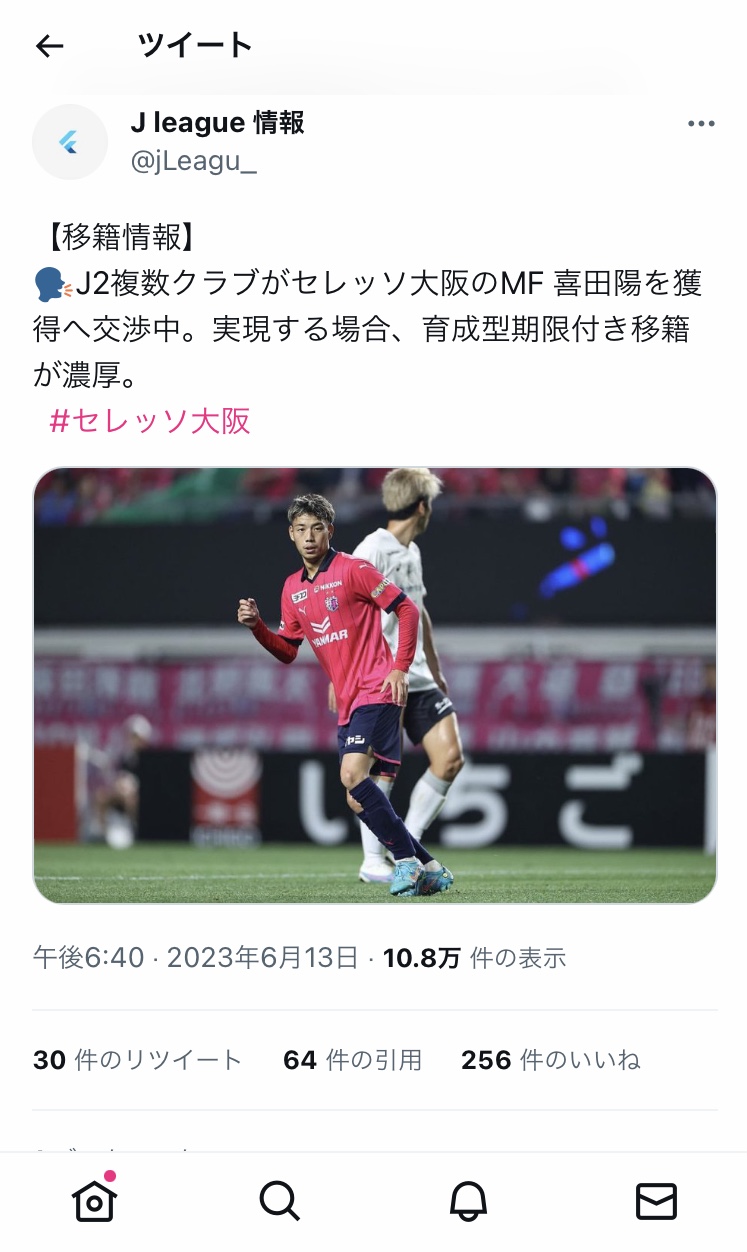Screen dimensions: 747x1252
Task: View the 64 件の引用 list
Action: coord(352,1060)
